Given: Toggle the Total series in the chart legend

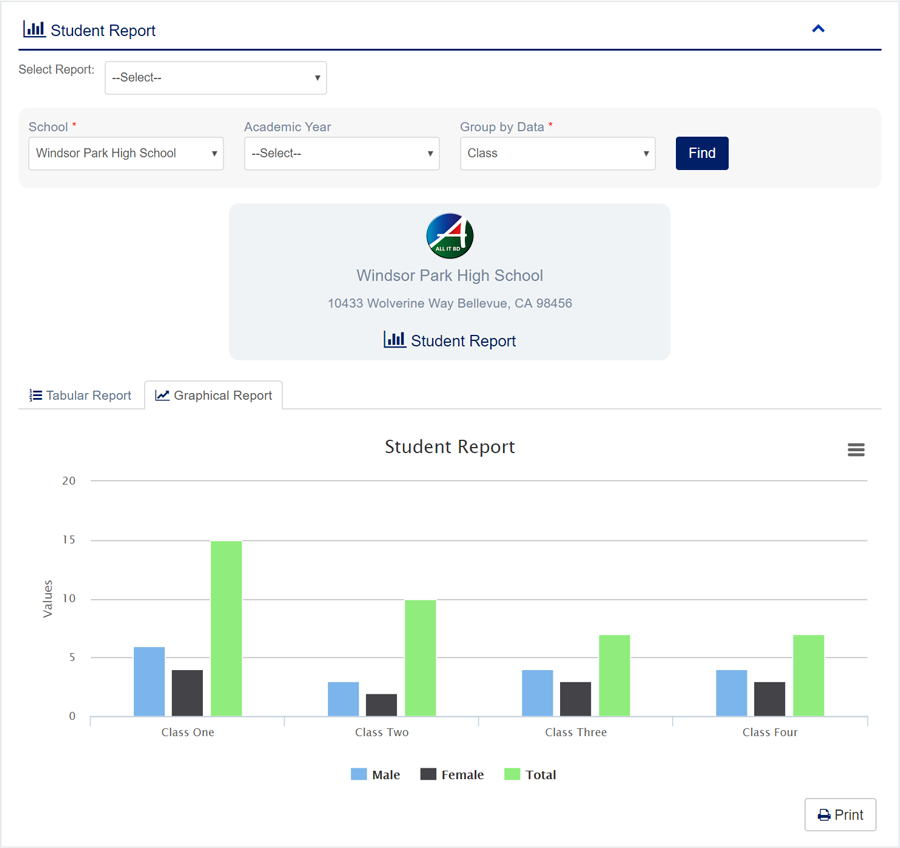Looking at the screenshot, I should (x=531, y=774).
